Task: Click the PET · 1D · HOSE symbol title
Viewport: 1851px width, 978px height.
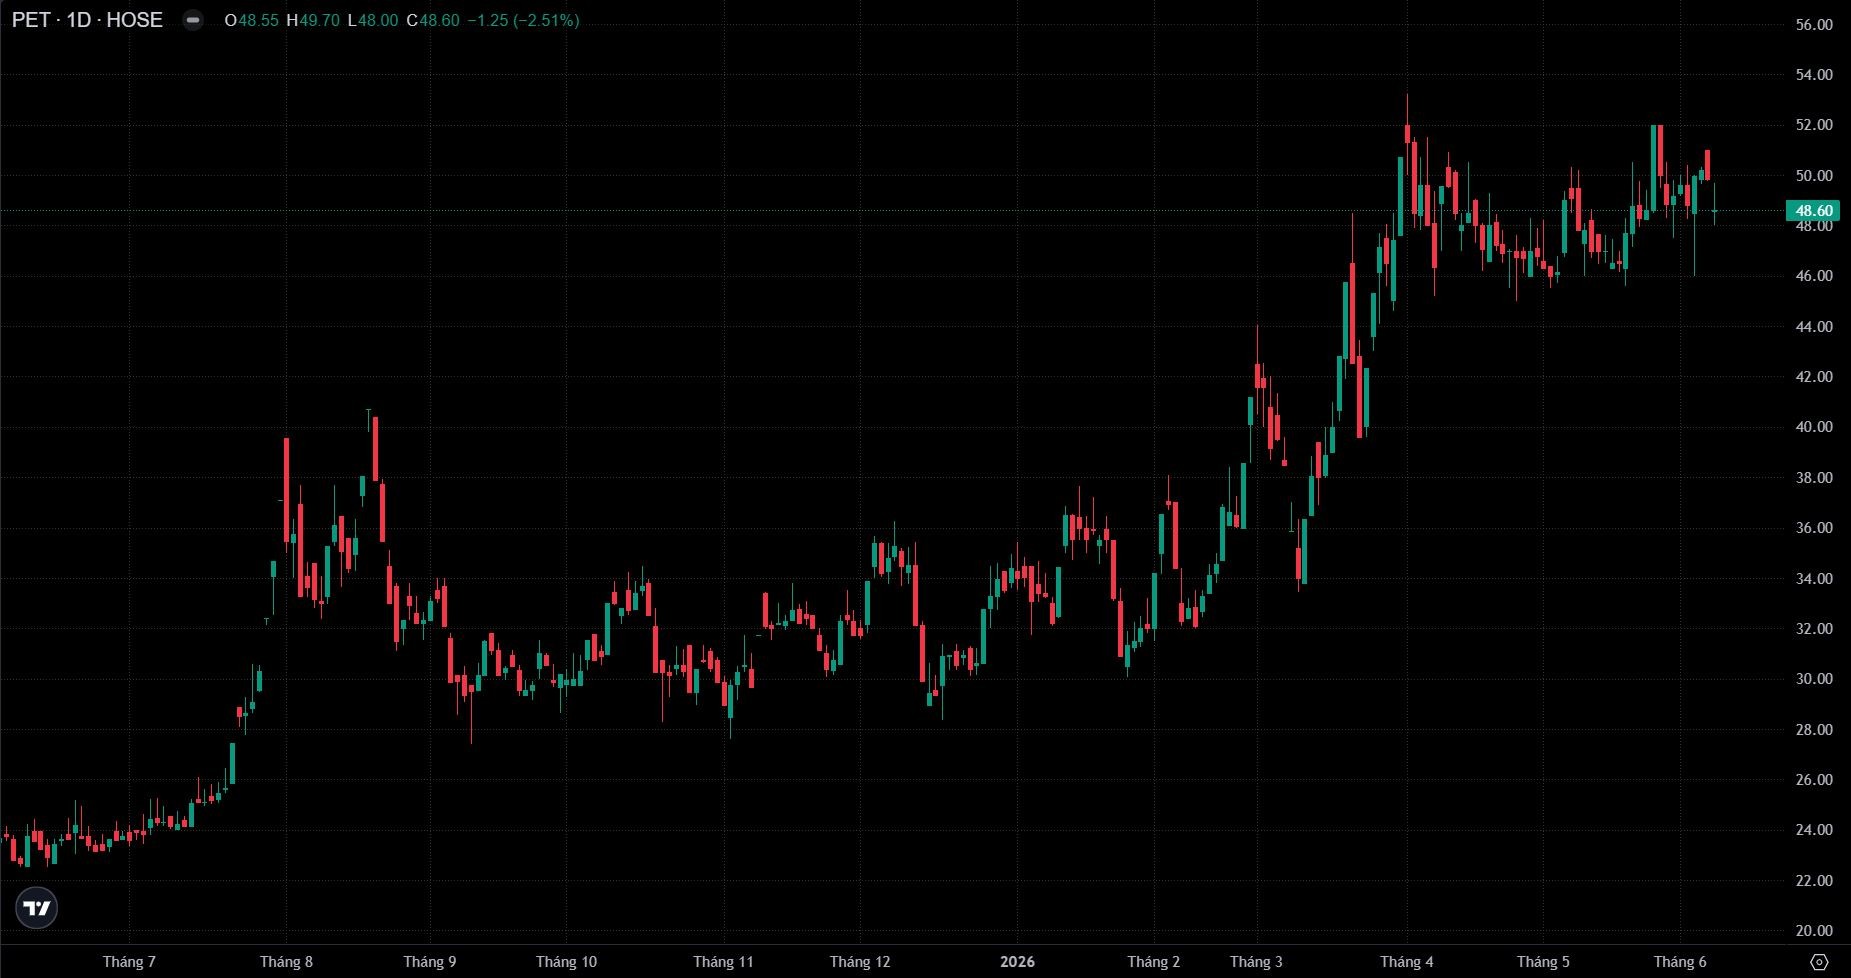Action: 87,20
